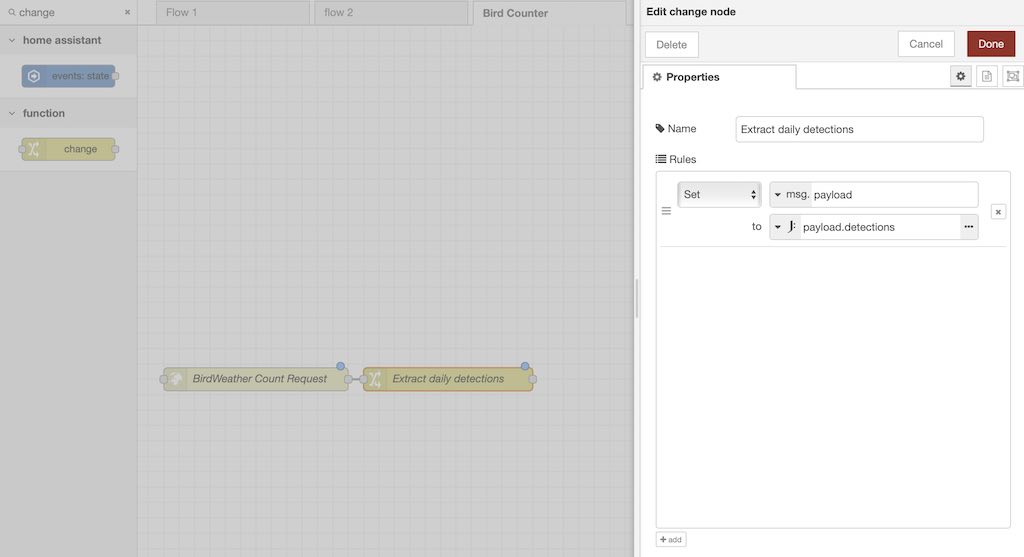The height and width of the screenshot is (557, 1024).
Task: Click the http request icon on BirdWeather node
Action: pyautogui.click(x=175, y=379)
